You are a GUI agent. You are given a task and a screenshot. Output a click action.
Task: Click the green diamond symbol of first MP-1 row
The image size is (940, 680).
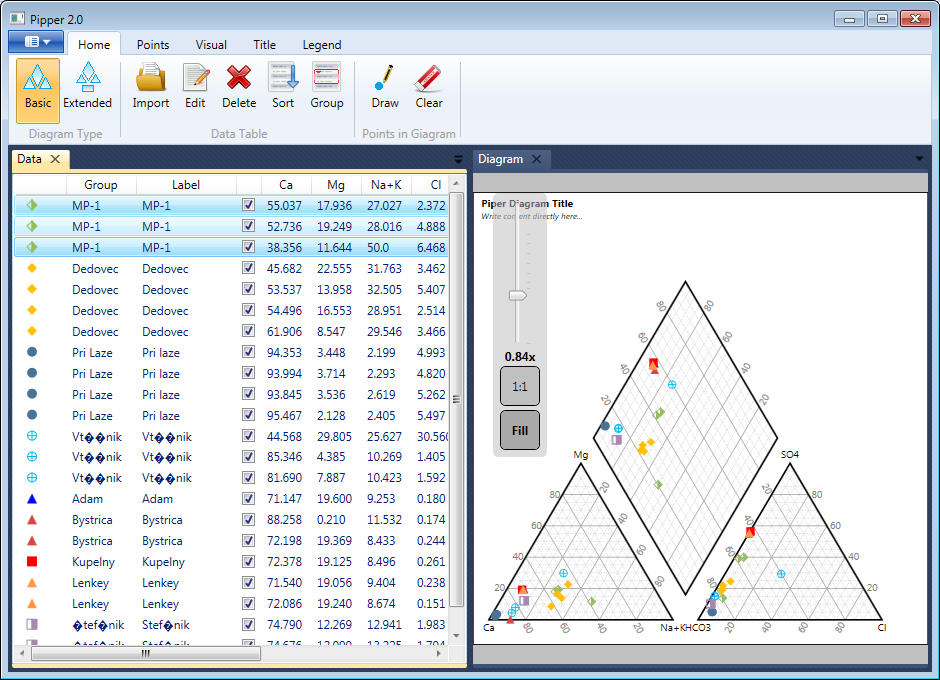pyautogui.click(x=32, y=205)
